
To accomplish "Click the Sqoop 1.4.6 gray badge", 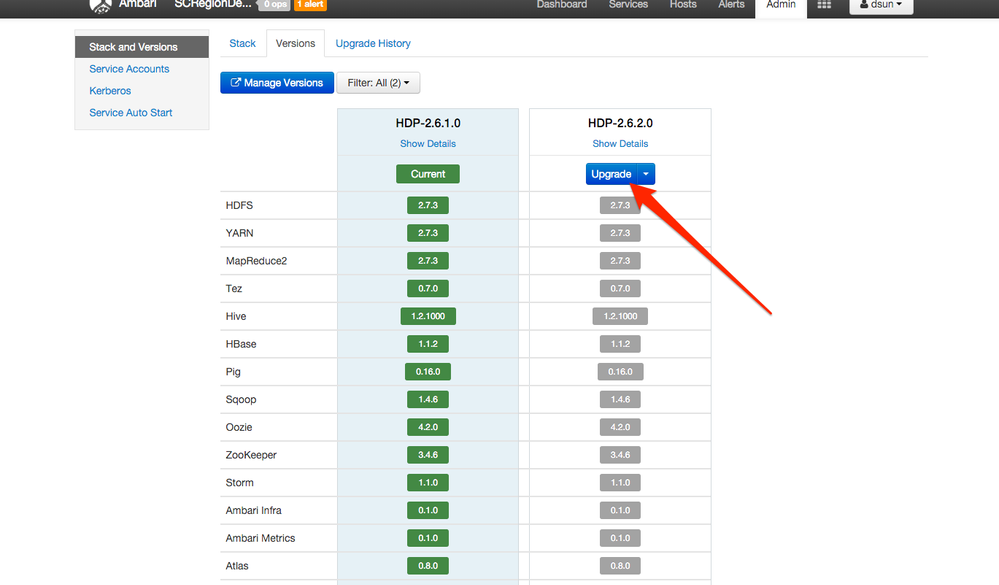I will (620, 400).
